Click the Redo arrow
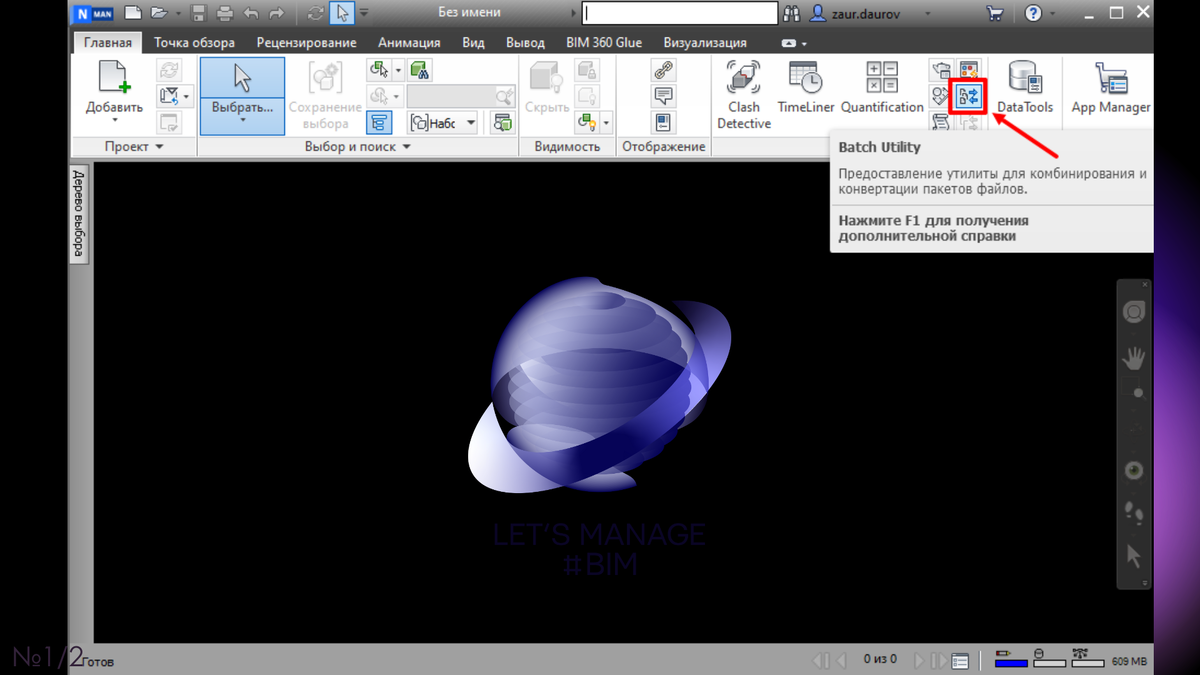Viewport: 1200px width, 675px height. (x=276, y=13)
